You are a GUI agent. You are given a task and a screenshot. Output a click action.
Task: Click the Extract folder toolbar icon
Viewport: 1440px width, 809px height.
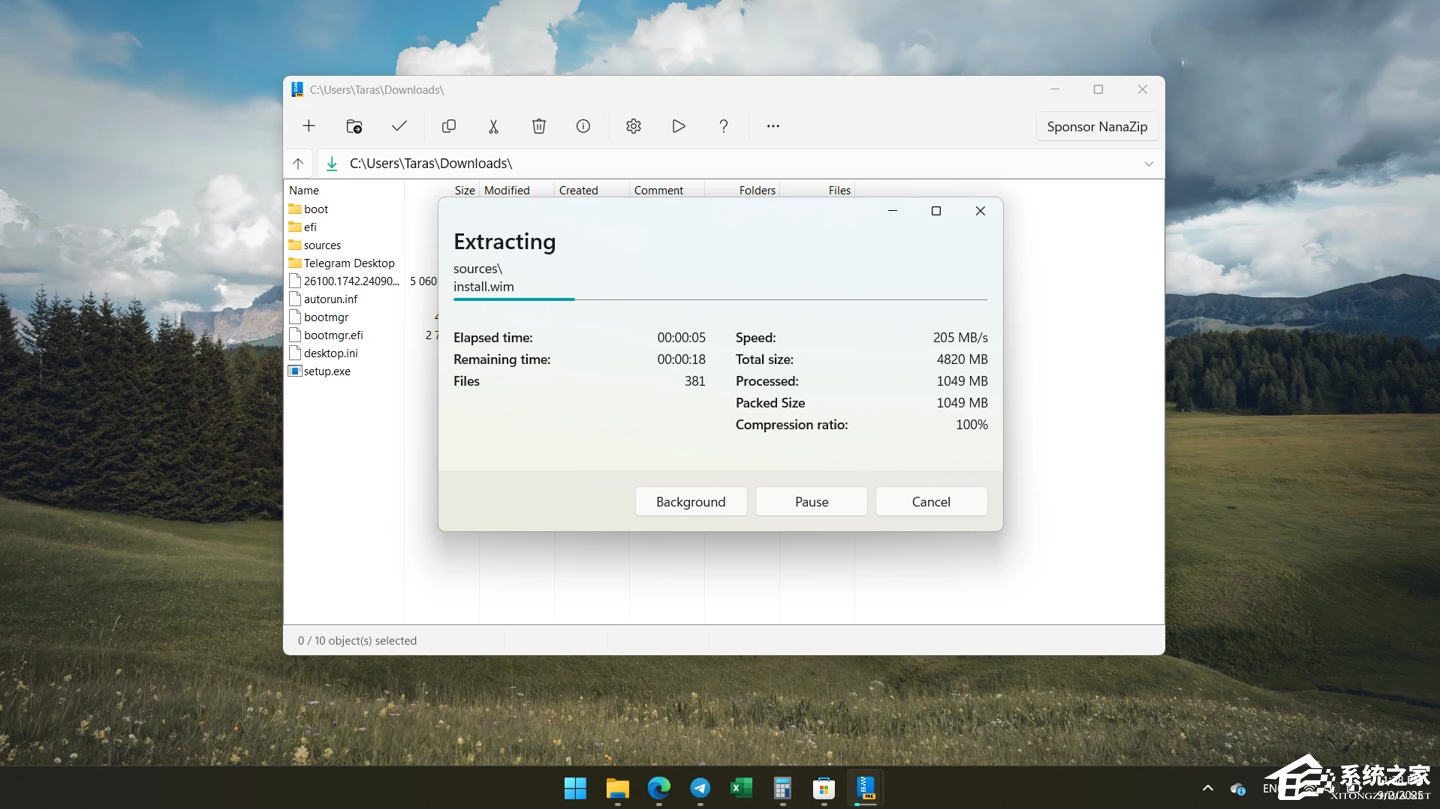354,126
